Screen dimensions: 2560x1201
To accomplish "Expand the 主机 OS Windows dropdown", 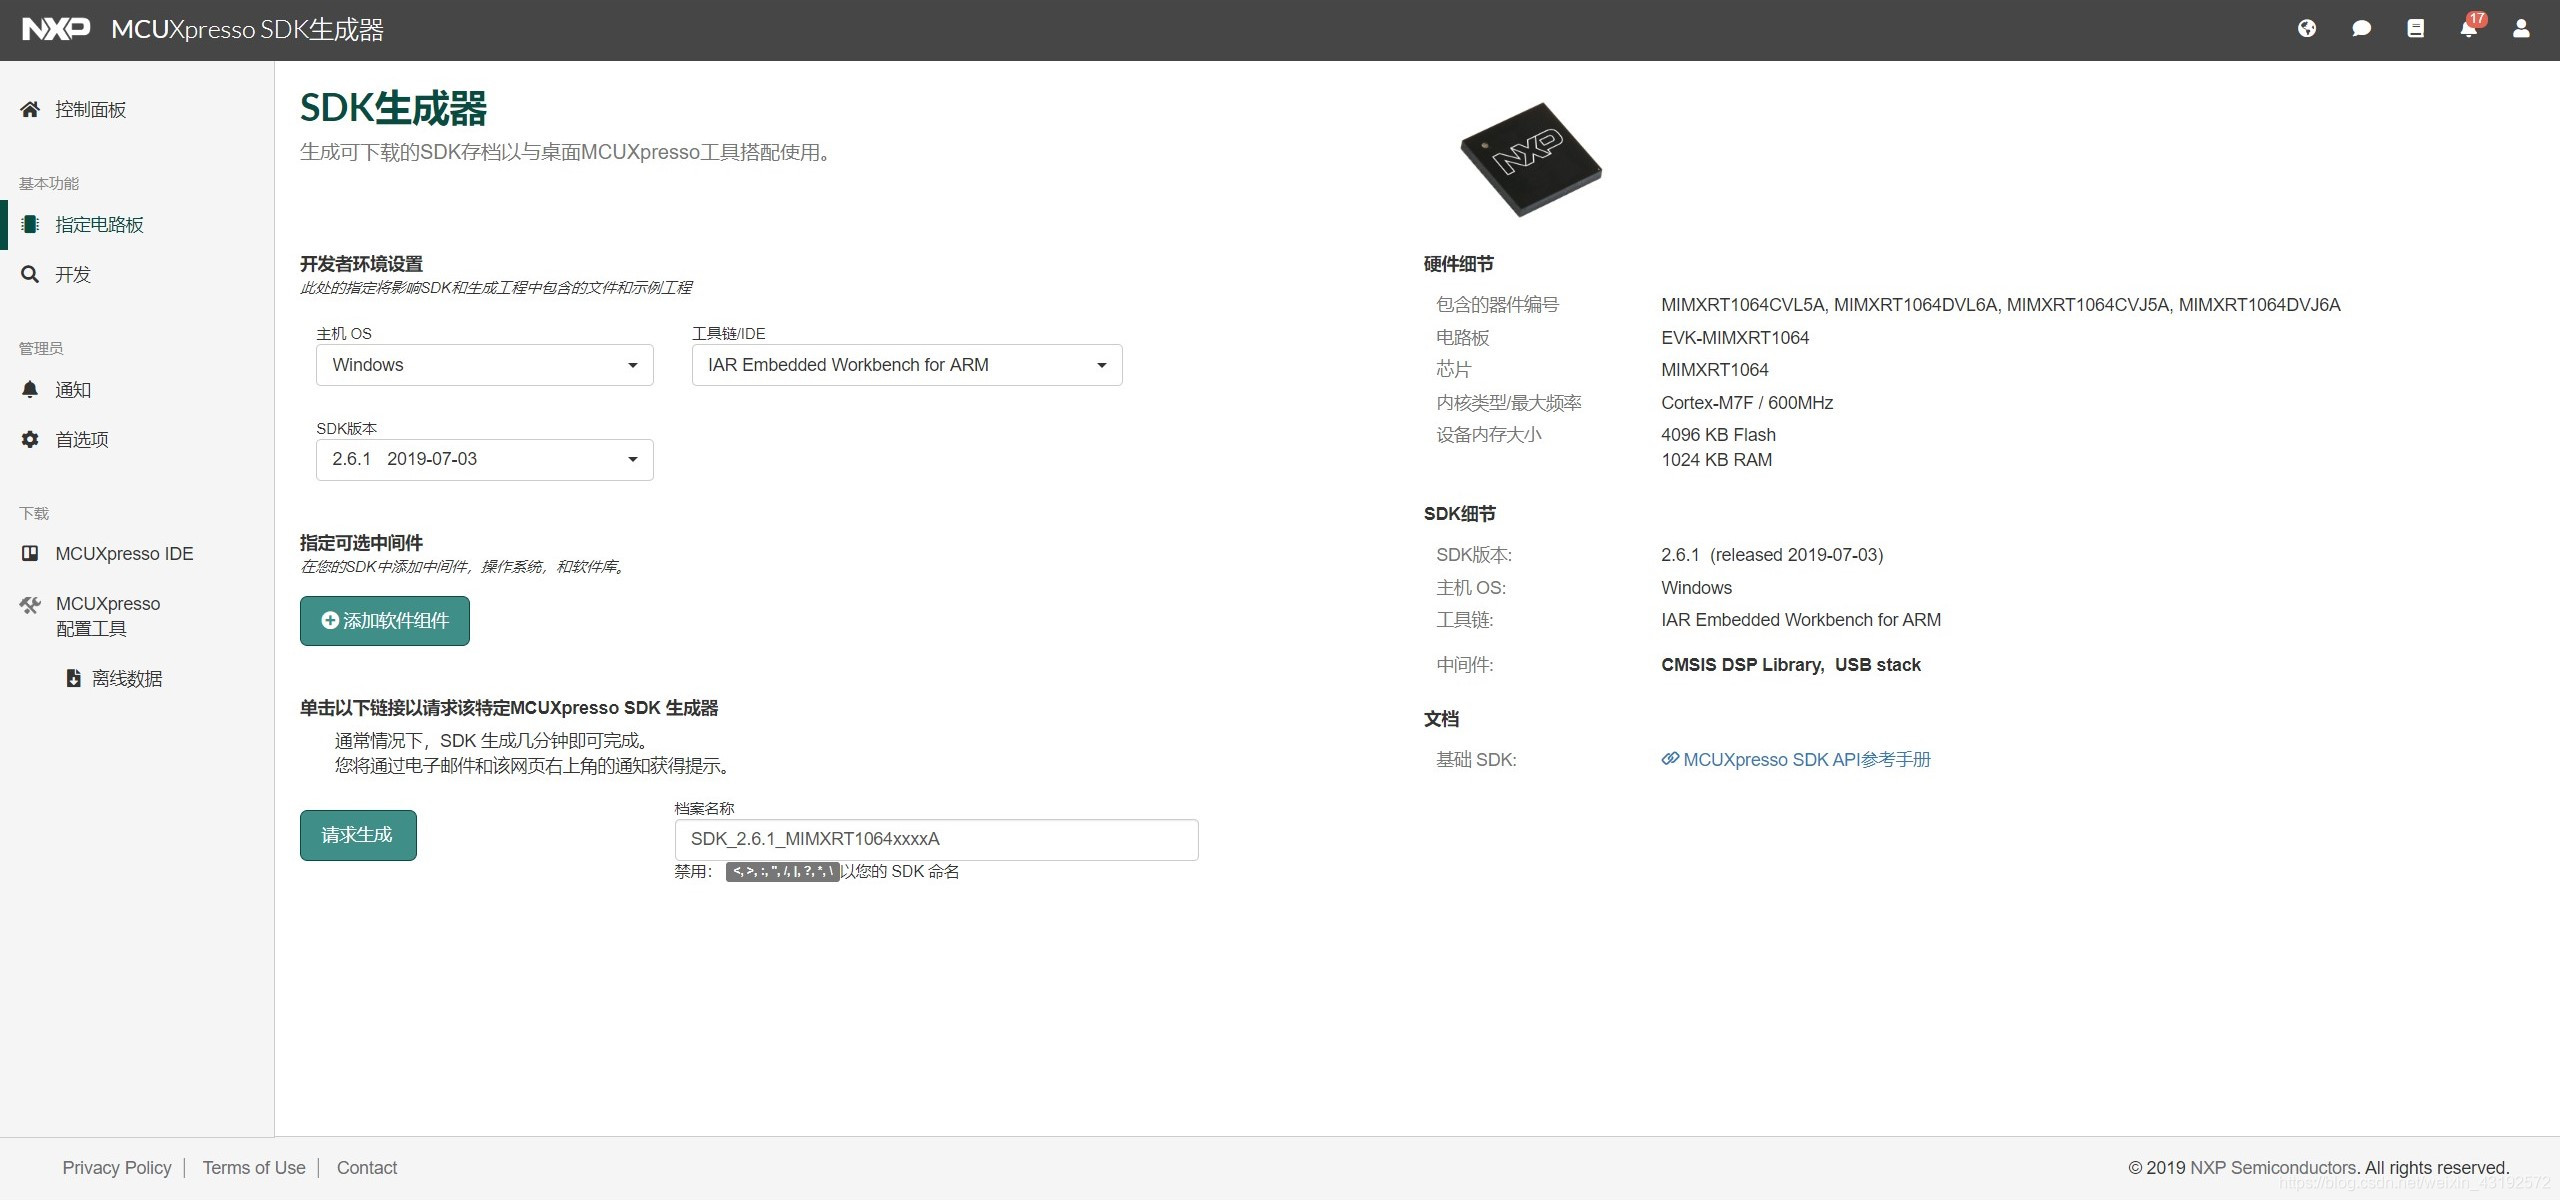I will point(484,365).
